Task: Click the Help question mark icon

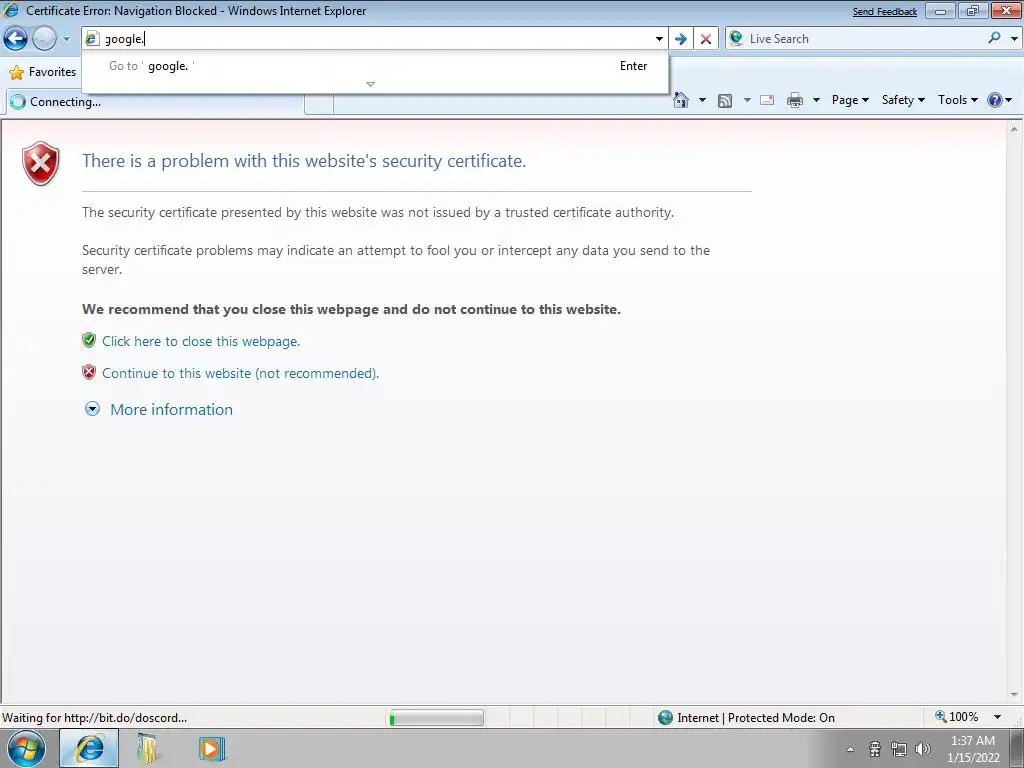Action: (x=995, y=100)
